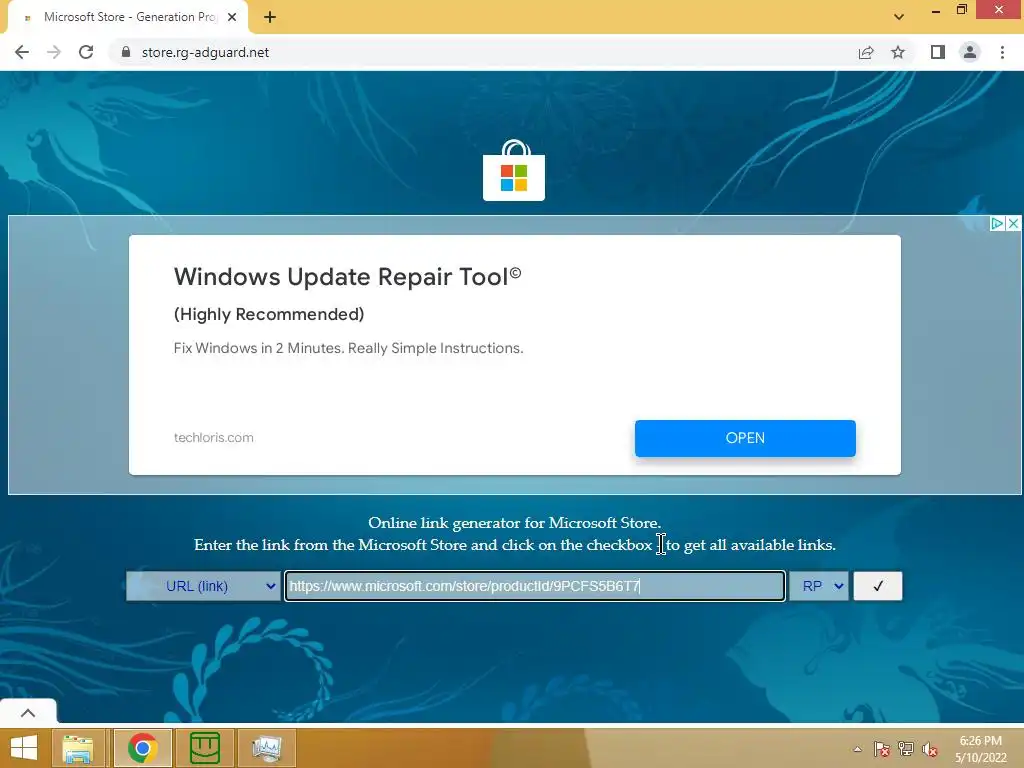The height and width of the screenshot is (768, 1024).
Task: Expand the bottom-left up-chevron panel
Action: point(28,712)
